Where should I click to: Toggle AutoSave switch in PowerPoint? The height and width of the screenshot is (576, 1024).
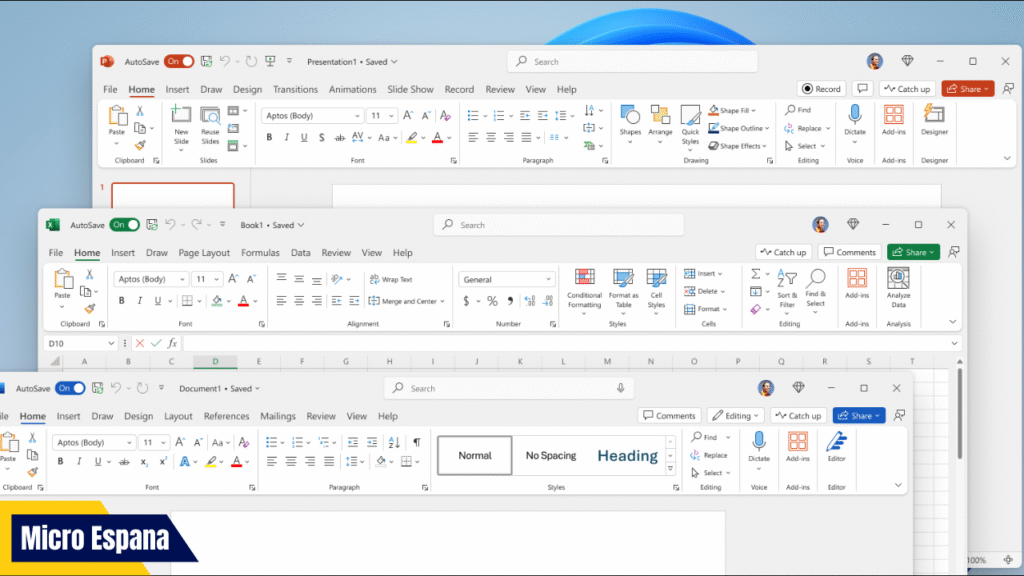tap(179, 61)
